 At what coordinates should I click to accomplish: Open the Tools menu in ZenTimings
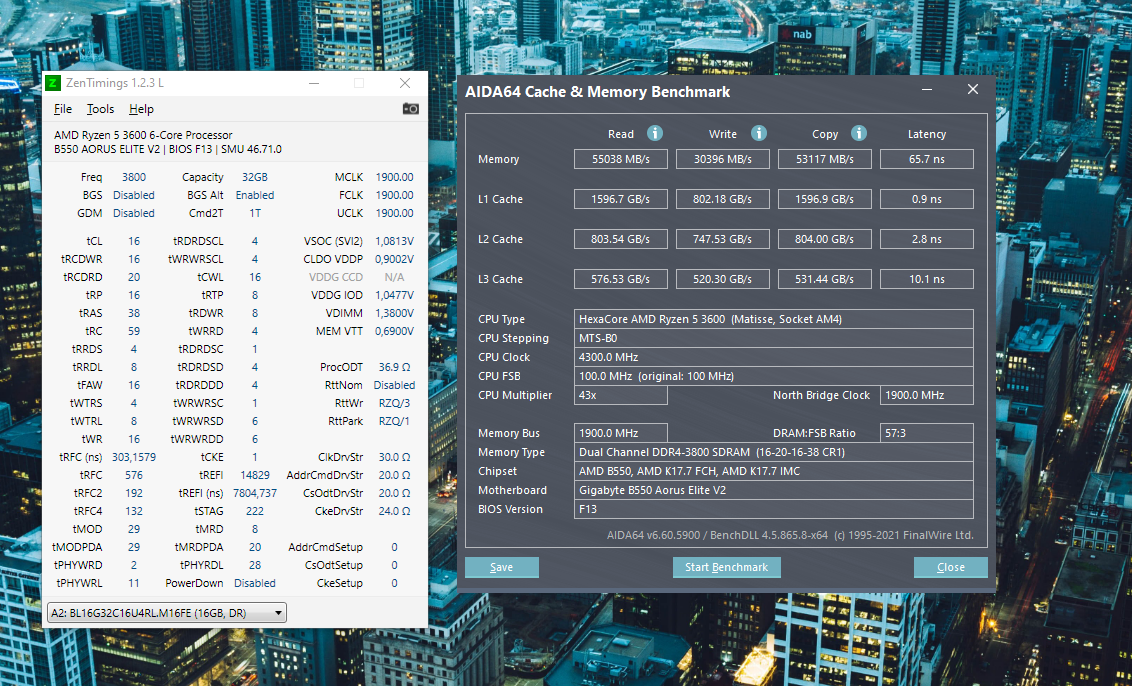click(x=100, y=109)
